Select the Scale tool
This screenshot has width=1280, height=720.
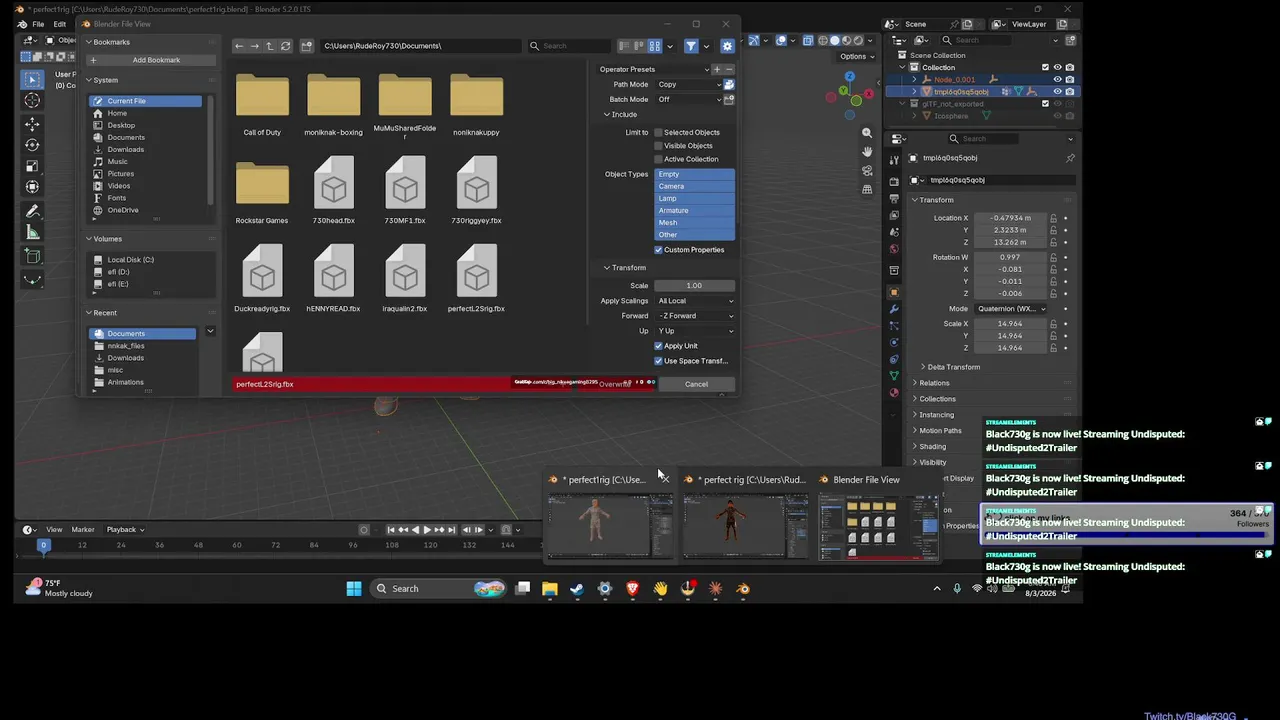[32, 166]
